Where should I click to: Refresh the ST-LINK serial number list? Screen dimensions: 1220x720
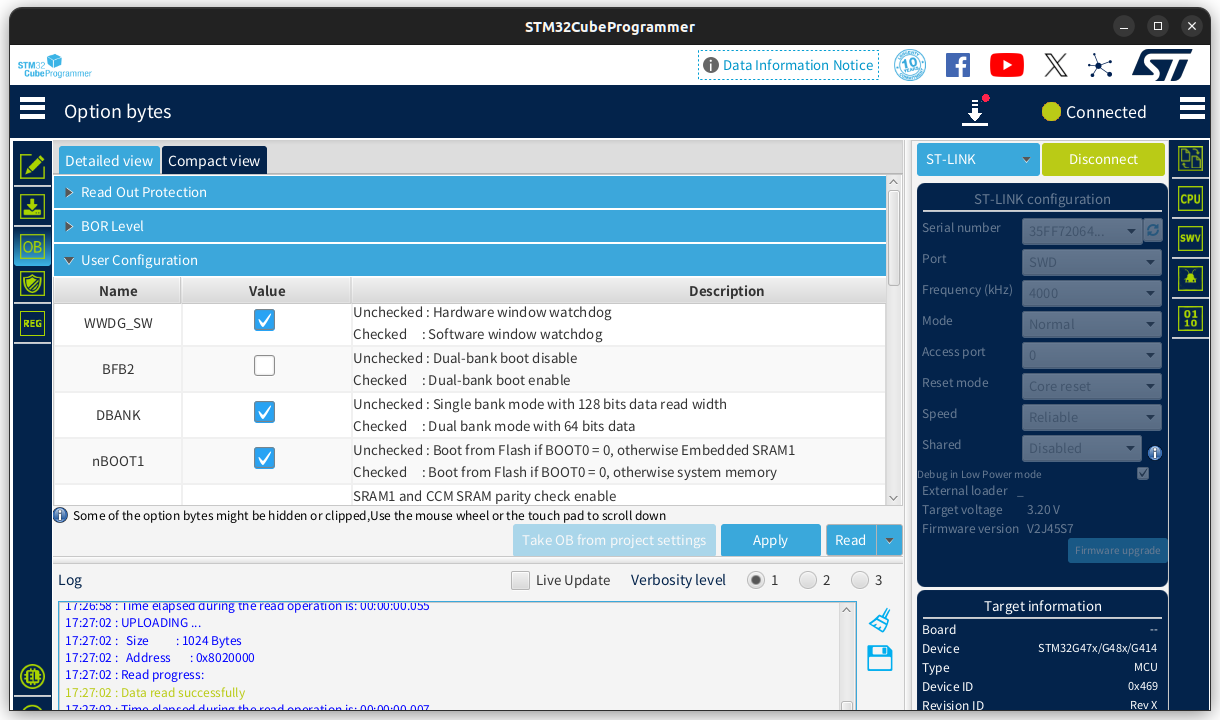[x=1153, y=230]
